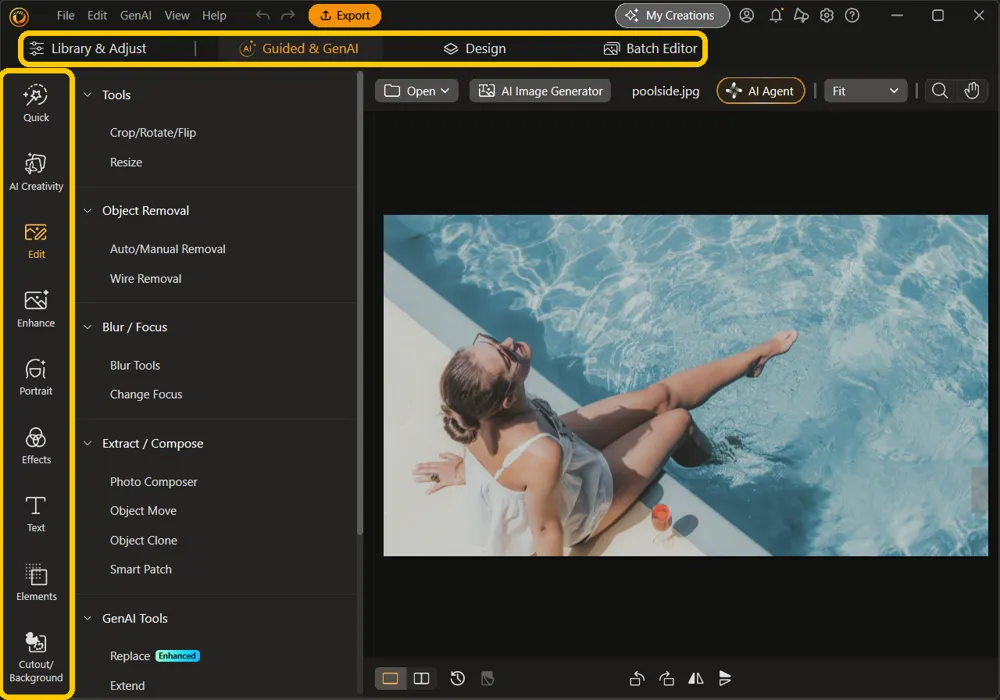Collapse the Blur / Focus section

point(87,327)
